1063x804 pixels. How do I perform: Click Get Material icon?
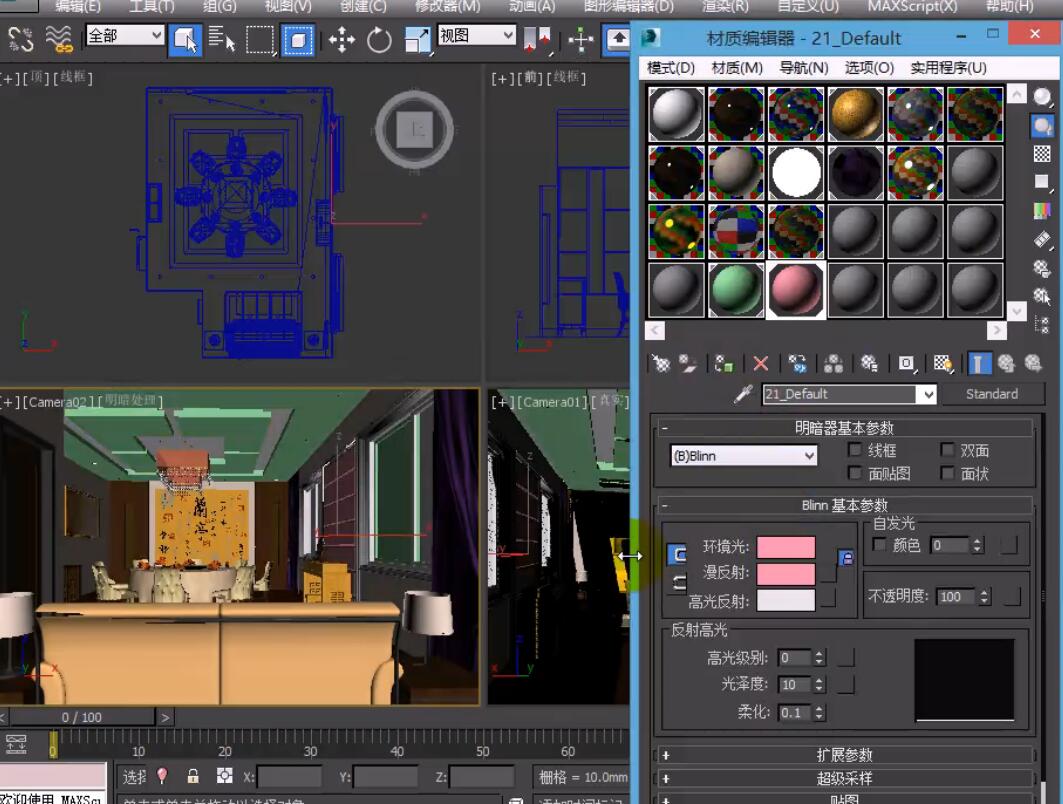(x=660, y=364)
